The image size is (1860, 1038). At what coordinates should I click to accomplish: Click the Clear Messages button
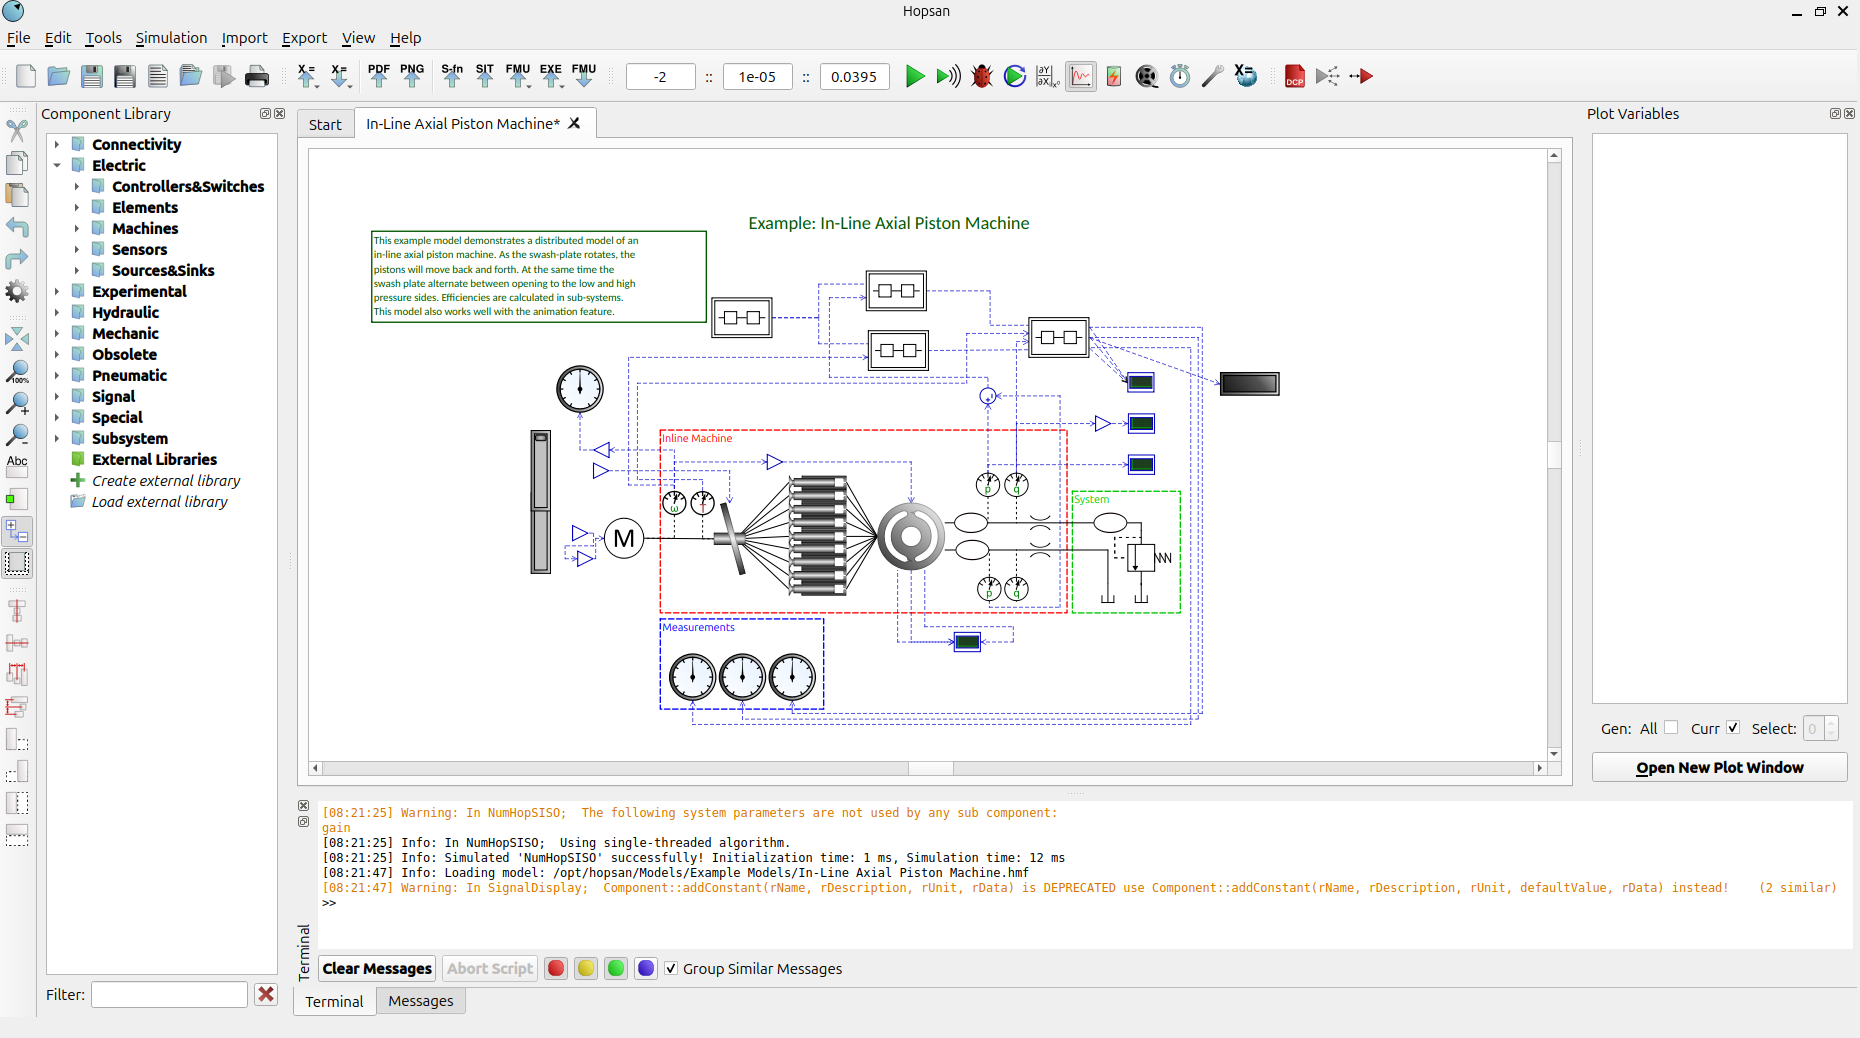click(377, 968)
